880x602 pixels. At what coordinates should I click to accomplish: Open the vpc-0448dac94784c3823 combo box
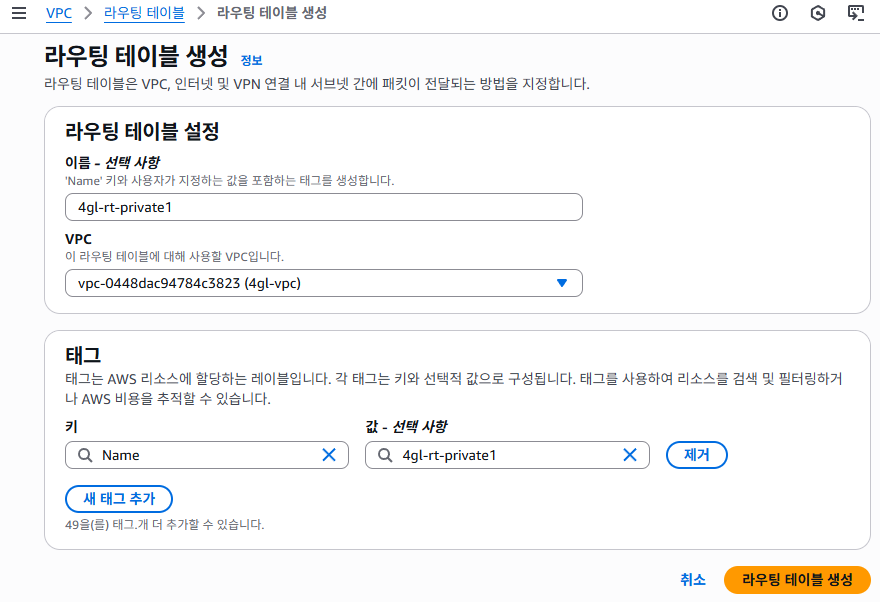click(324, 283)
